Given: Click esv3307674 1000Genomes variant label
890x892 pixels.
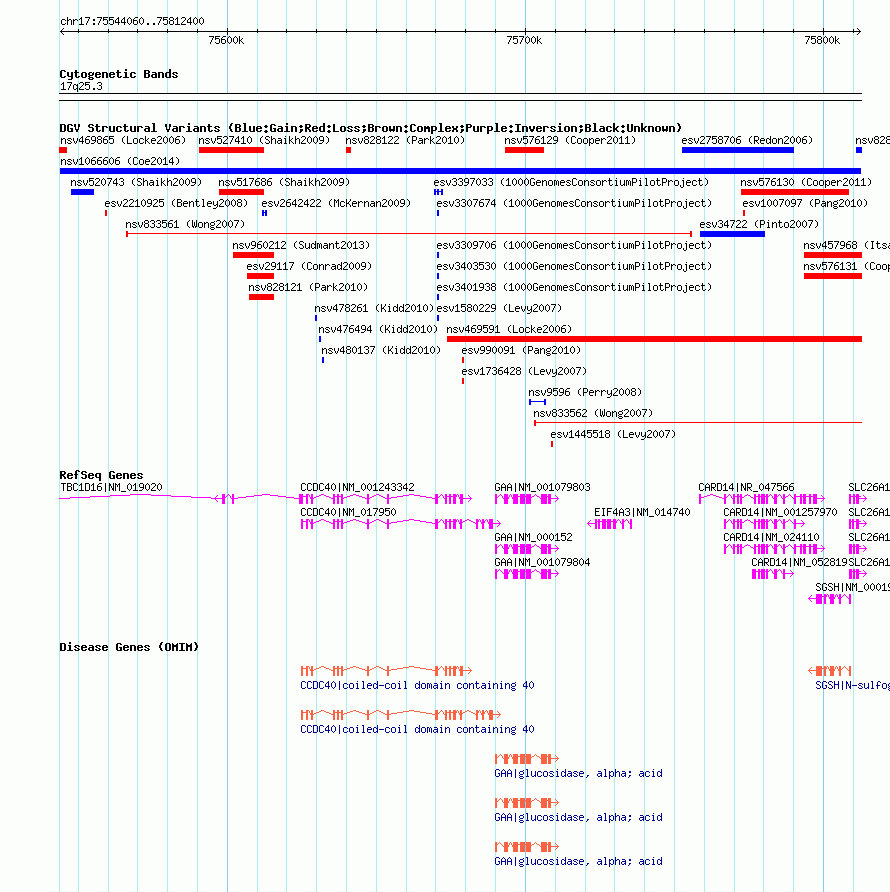Looking at the screenshot, I should 574,204.
